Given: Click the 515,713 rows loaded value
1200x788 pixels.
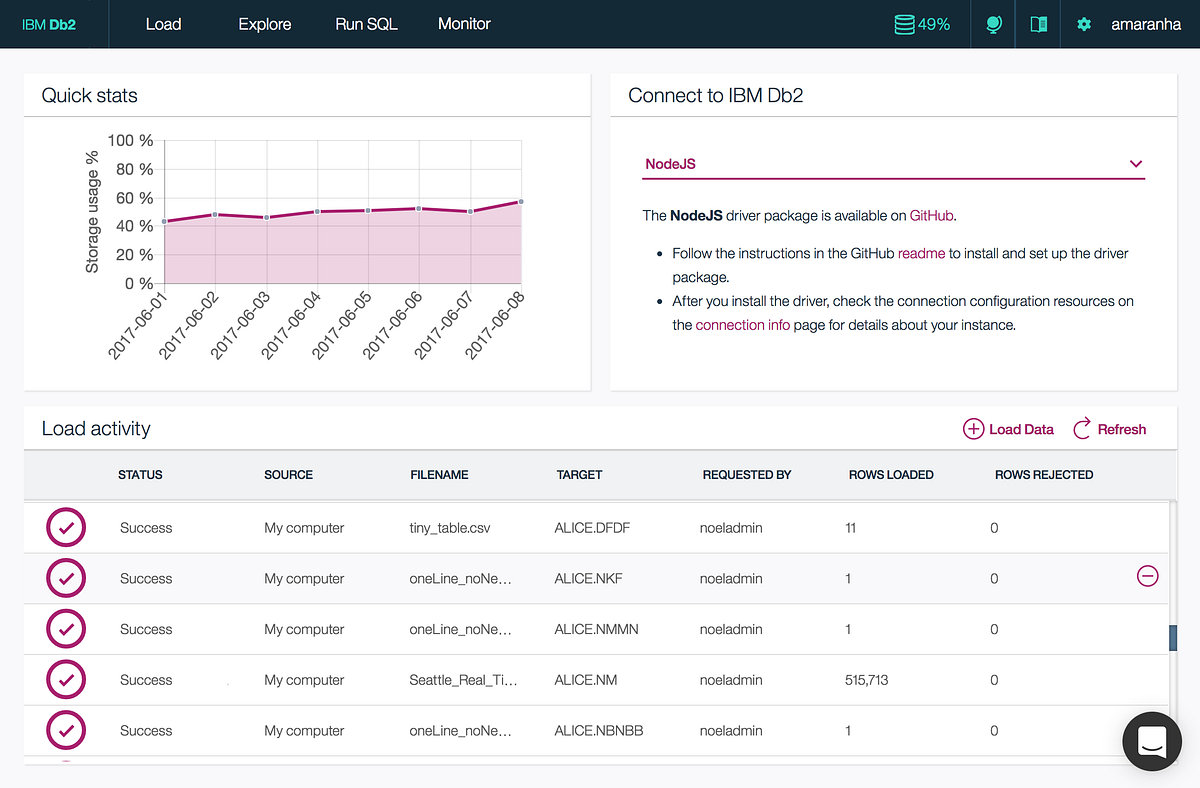Looking at the screenshot, I should 866,680.
